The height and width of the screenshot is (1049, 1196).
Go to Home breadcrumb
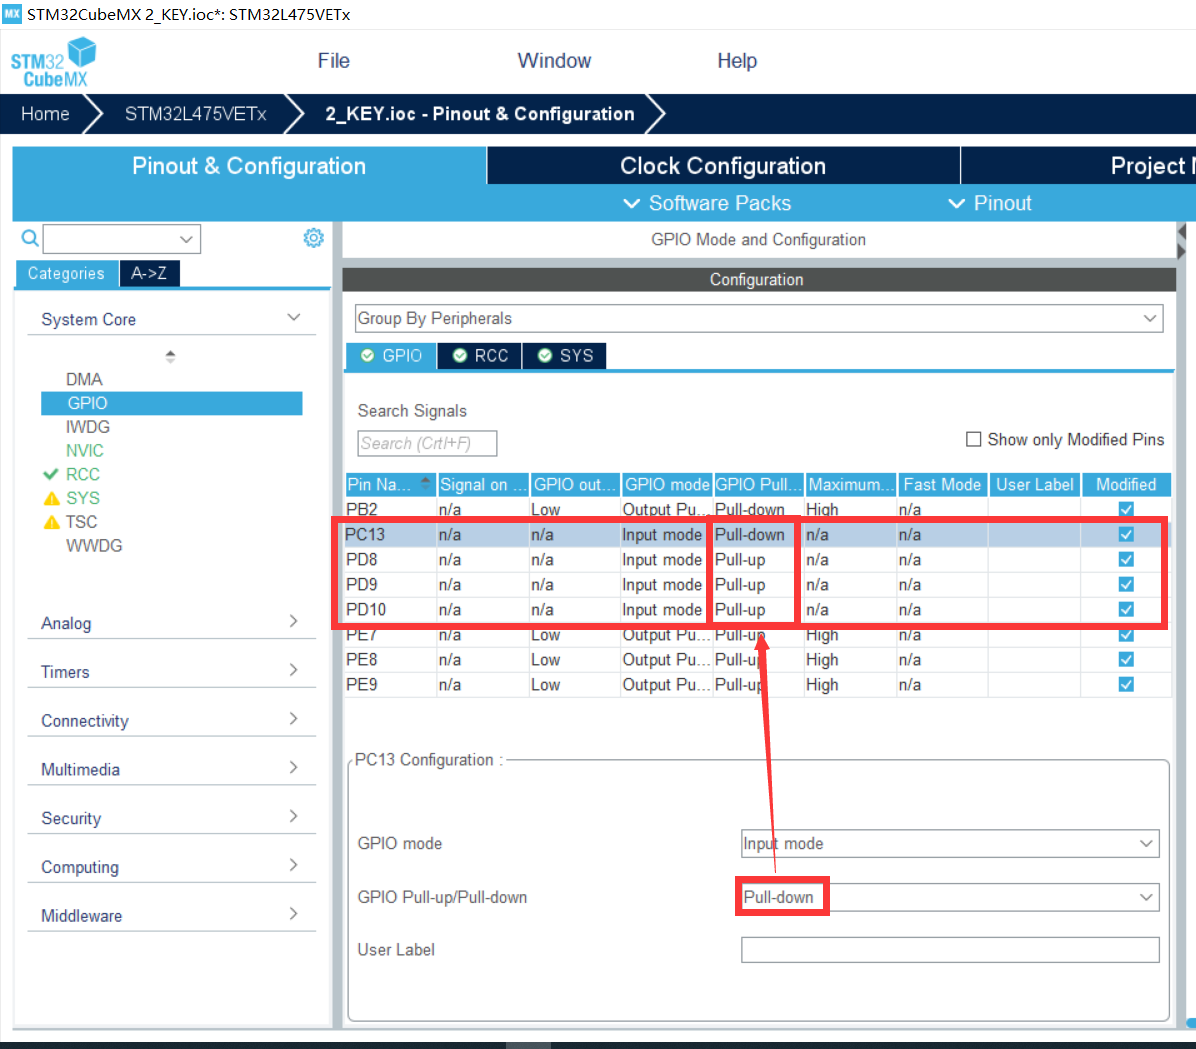[45, 114]
